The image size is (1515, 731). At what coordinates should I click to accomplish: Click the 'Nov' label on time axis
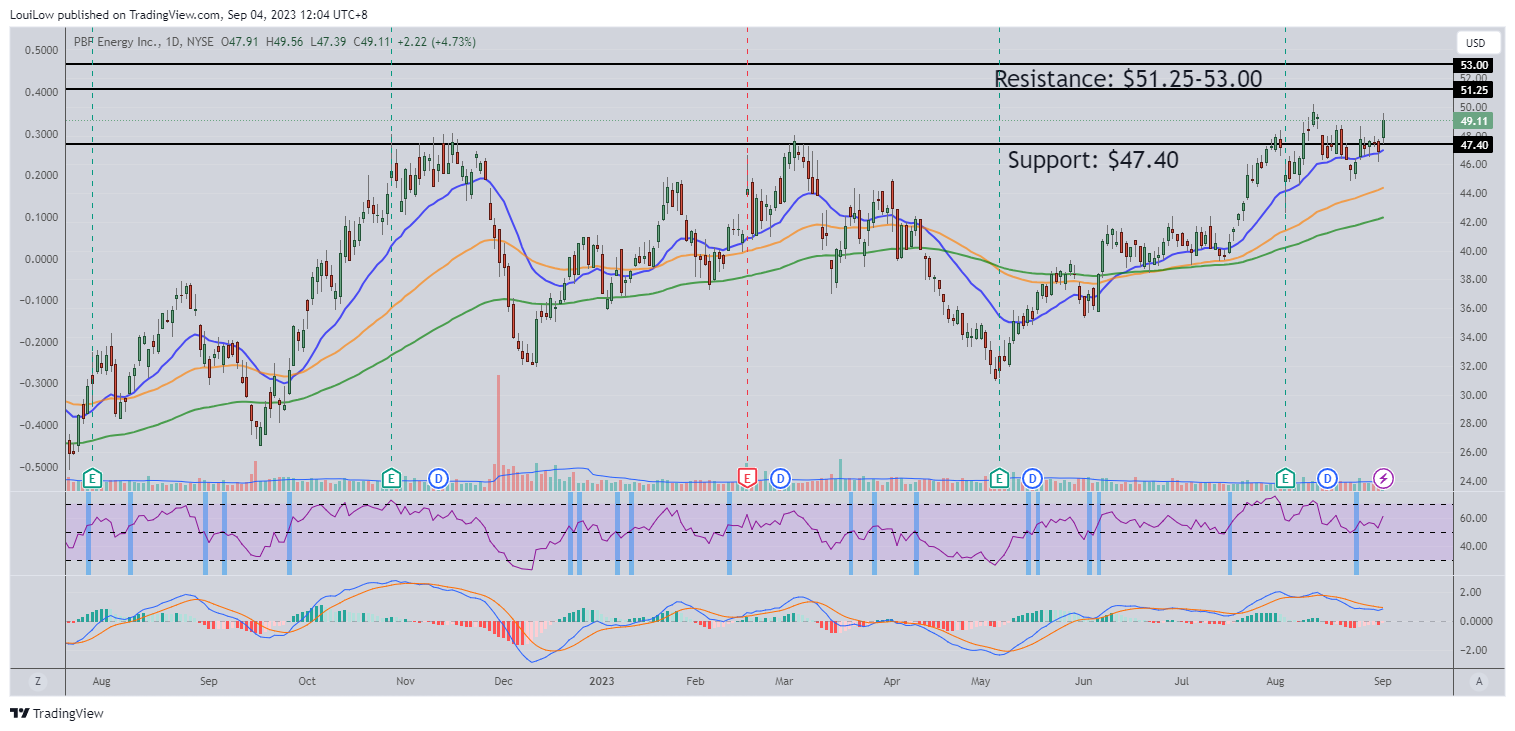(x=405, y=681)
